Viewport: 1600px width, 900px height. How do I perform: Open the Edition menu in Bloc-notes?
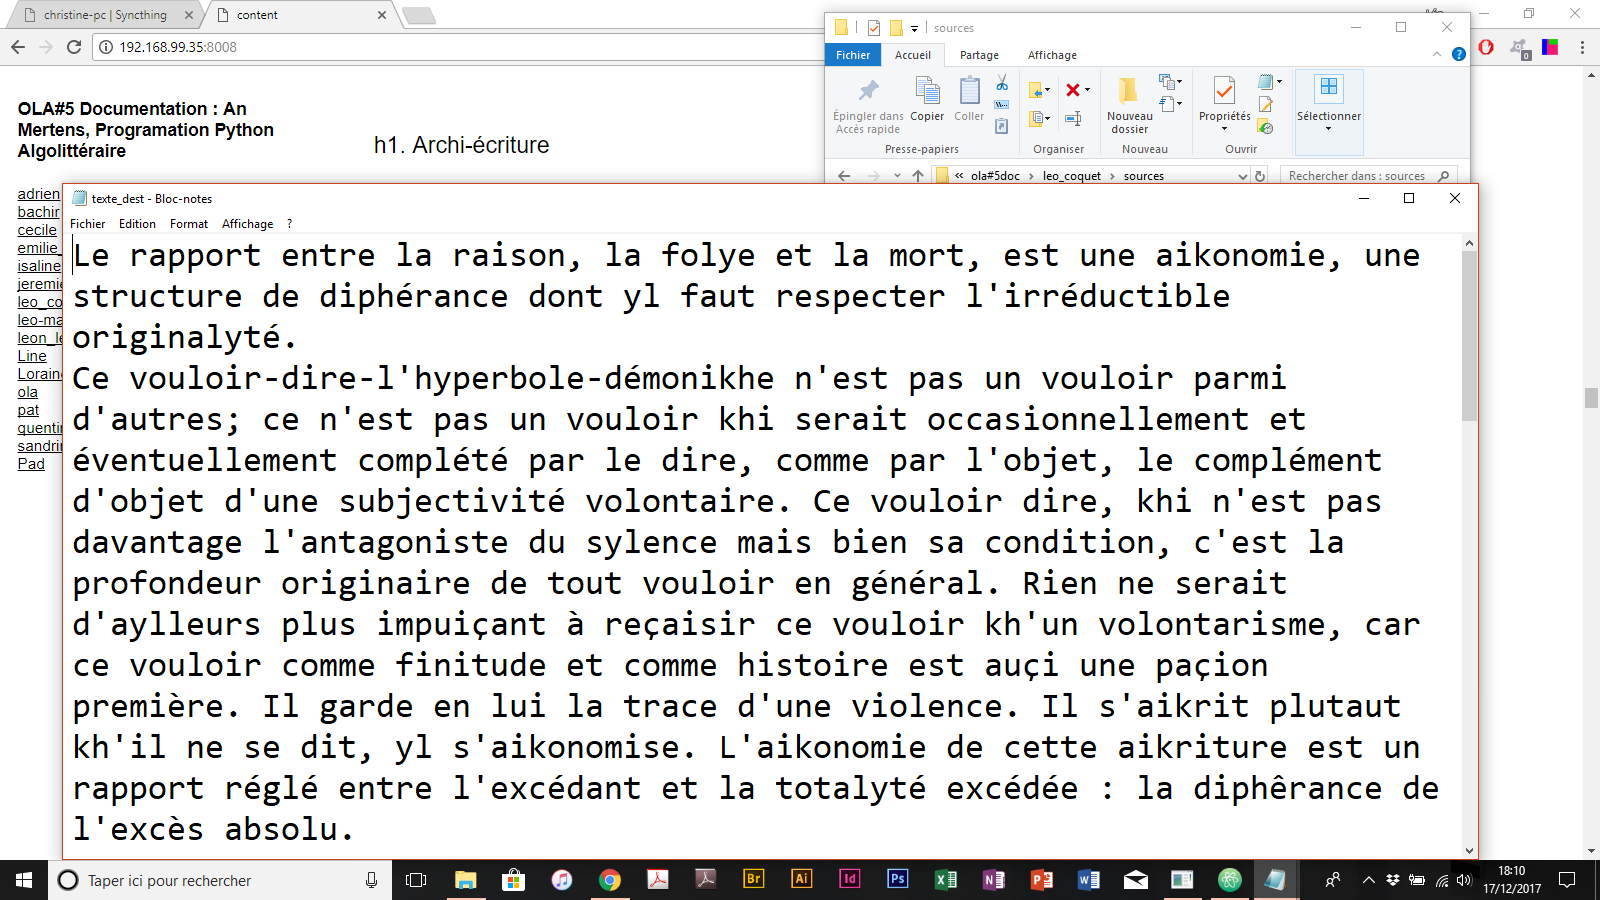coord(137,224)
